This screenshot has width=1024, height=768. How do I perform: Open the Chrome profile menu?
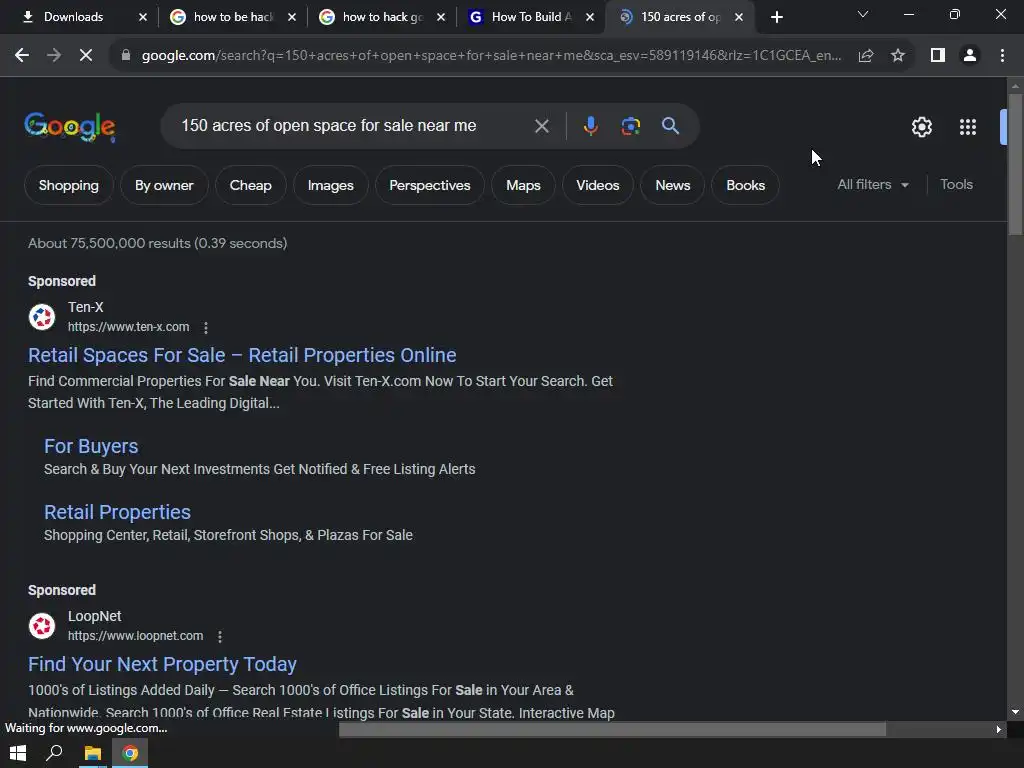click(970, 56)
